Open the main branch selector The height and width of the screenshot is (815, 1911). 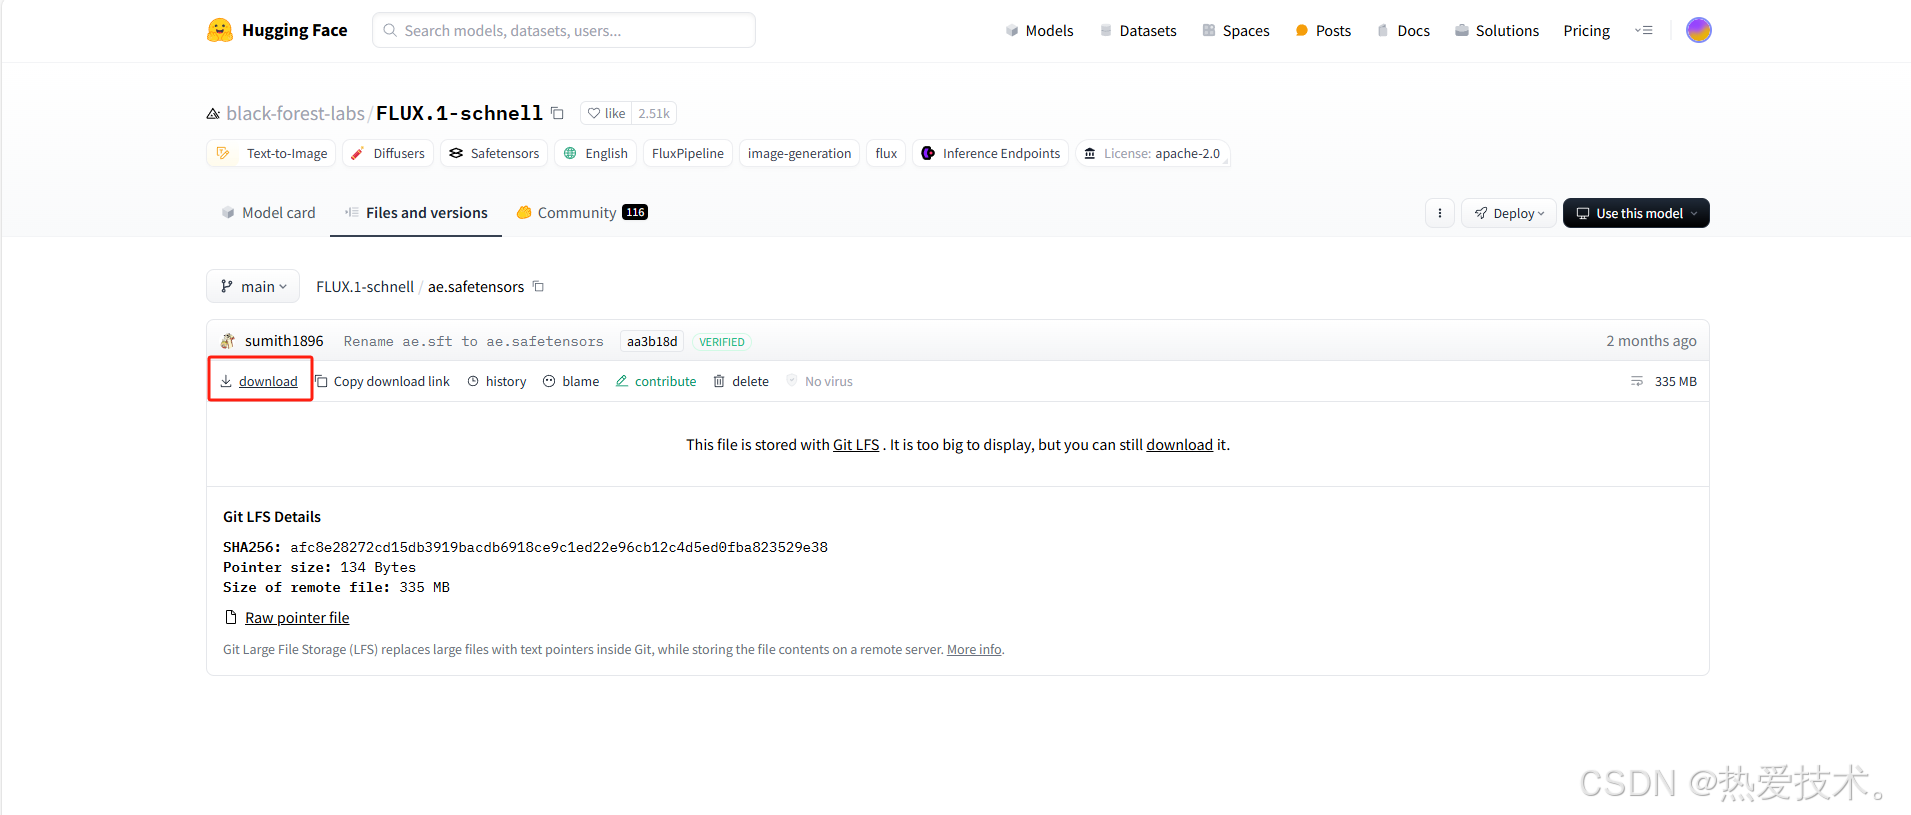click(253, 287)
